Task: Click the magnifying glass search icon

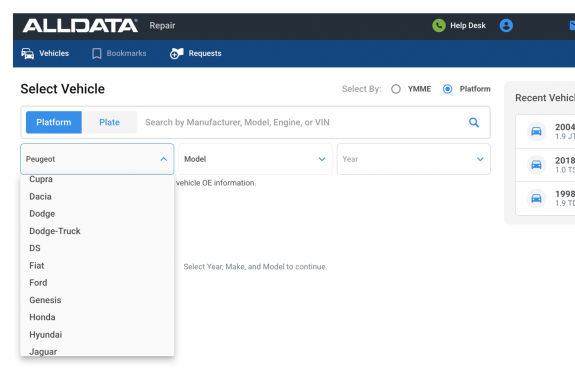Action: [474, 123]
